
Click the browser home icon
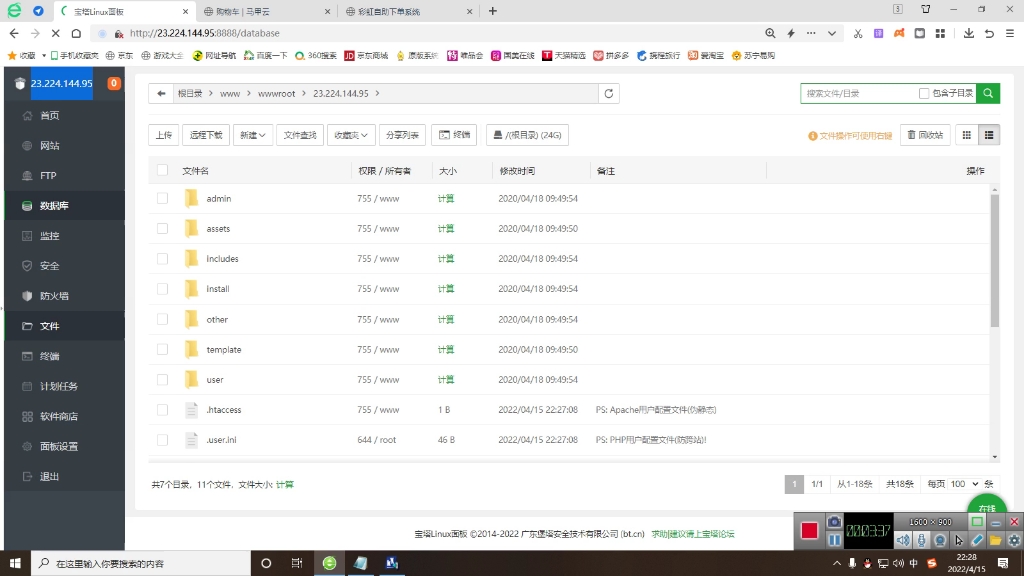pyautogui.click(x=76, y=33)
